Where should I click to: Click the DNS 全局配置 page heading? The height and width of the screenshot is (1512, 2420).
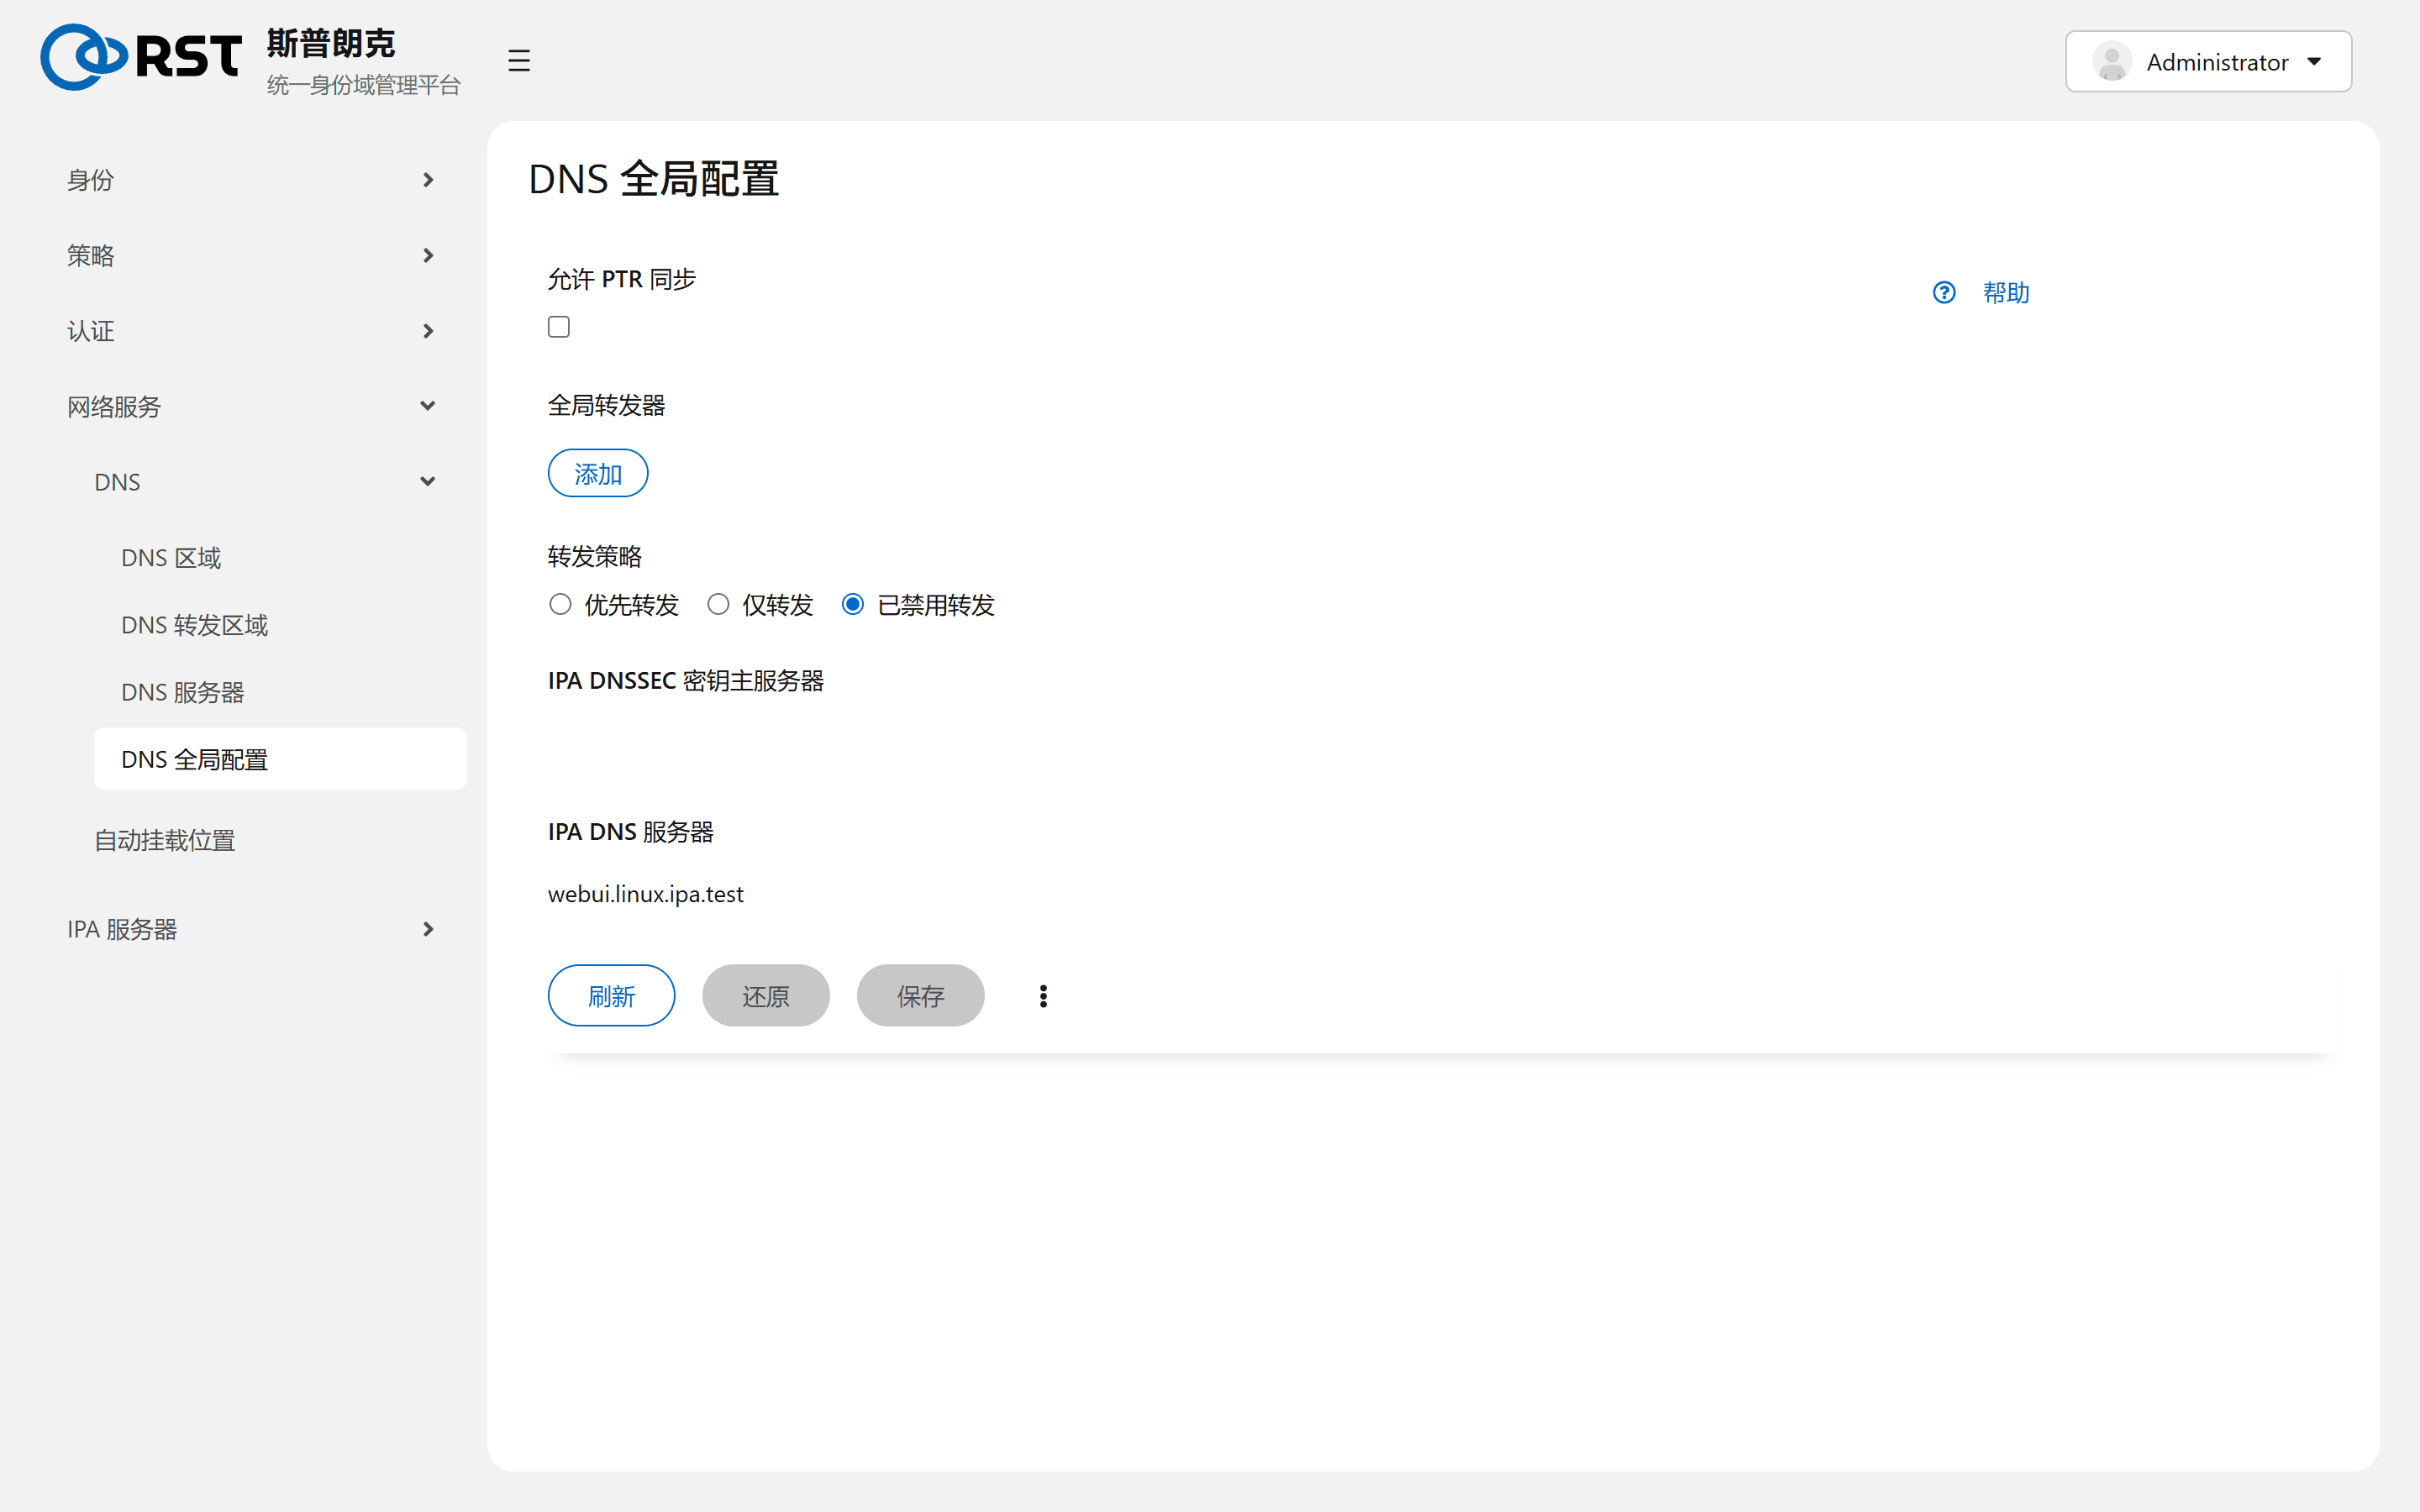pyautogui.click(x=653, y=179)
